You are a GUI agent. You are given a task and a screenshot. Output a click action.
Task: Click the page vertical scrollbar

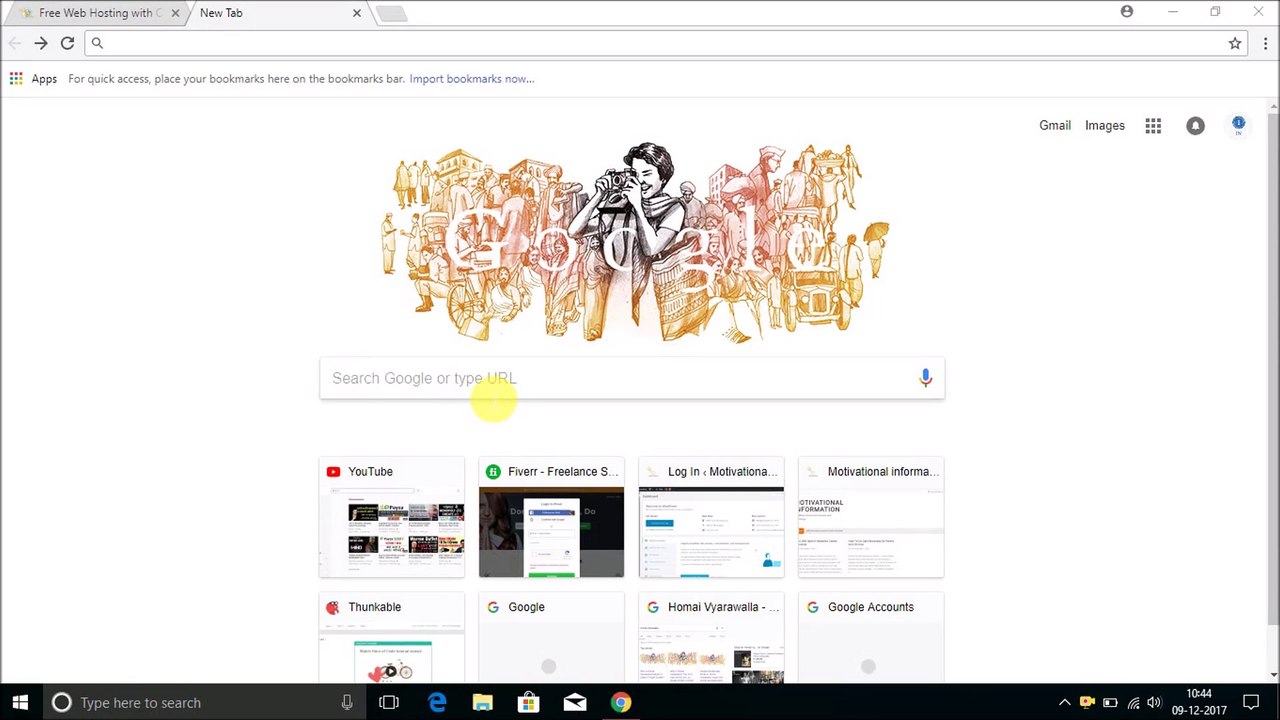tap(1272, 390)
